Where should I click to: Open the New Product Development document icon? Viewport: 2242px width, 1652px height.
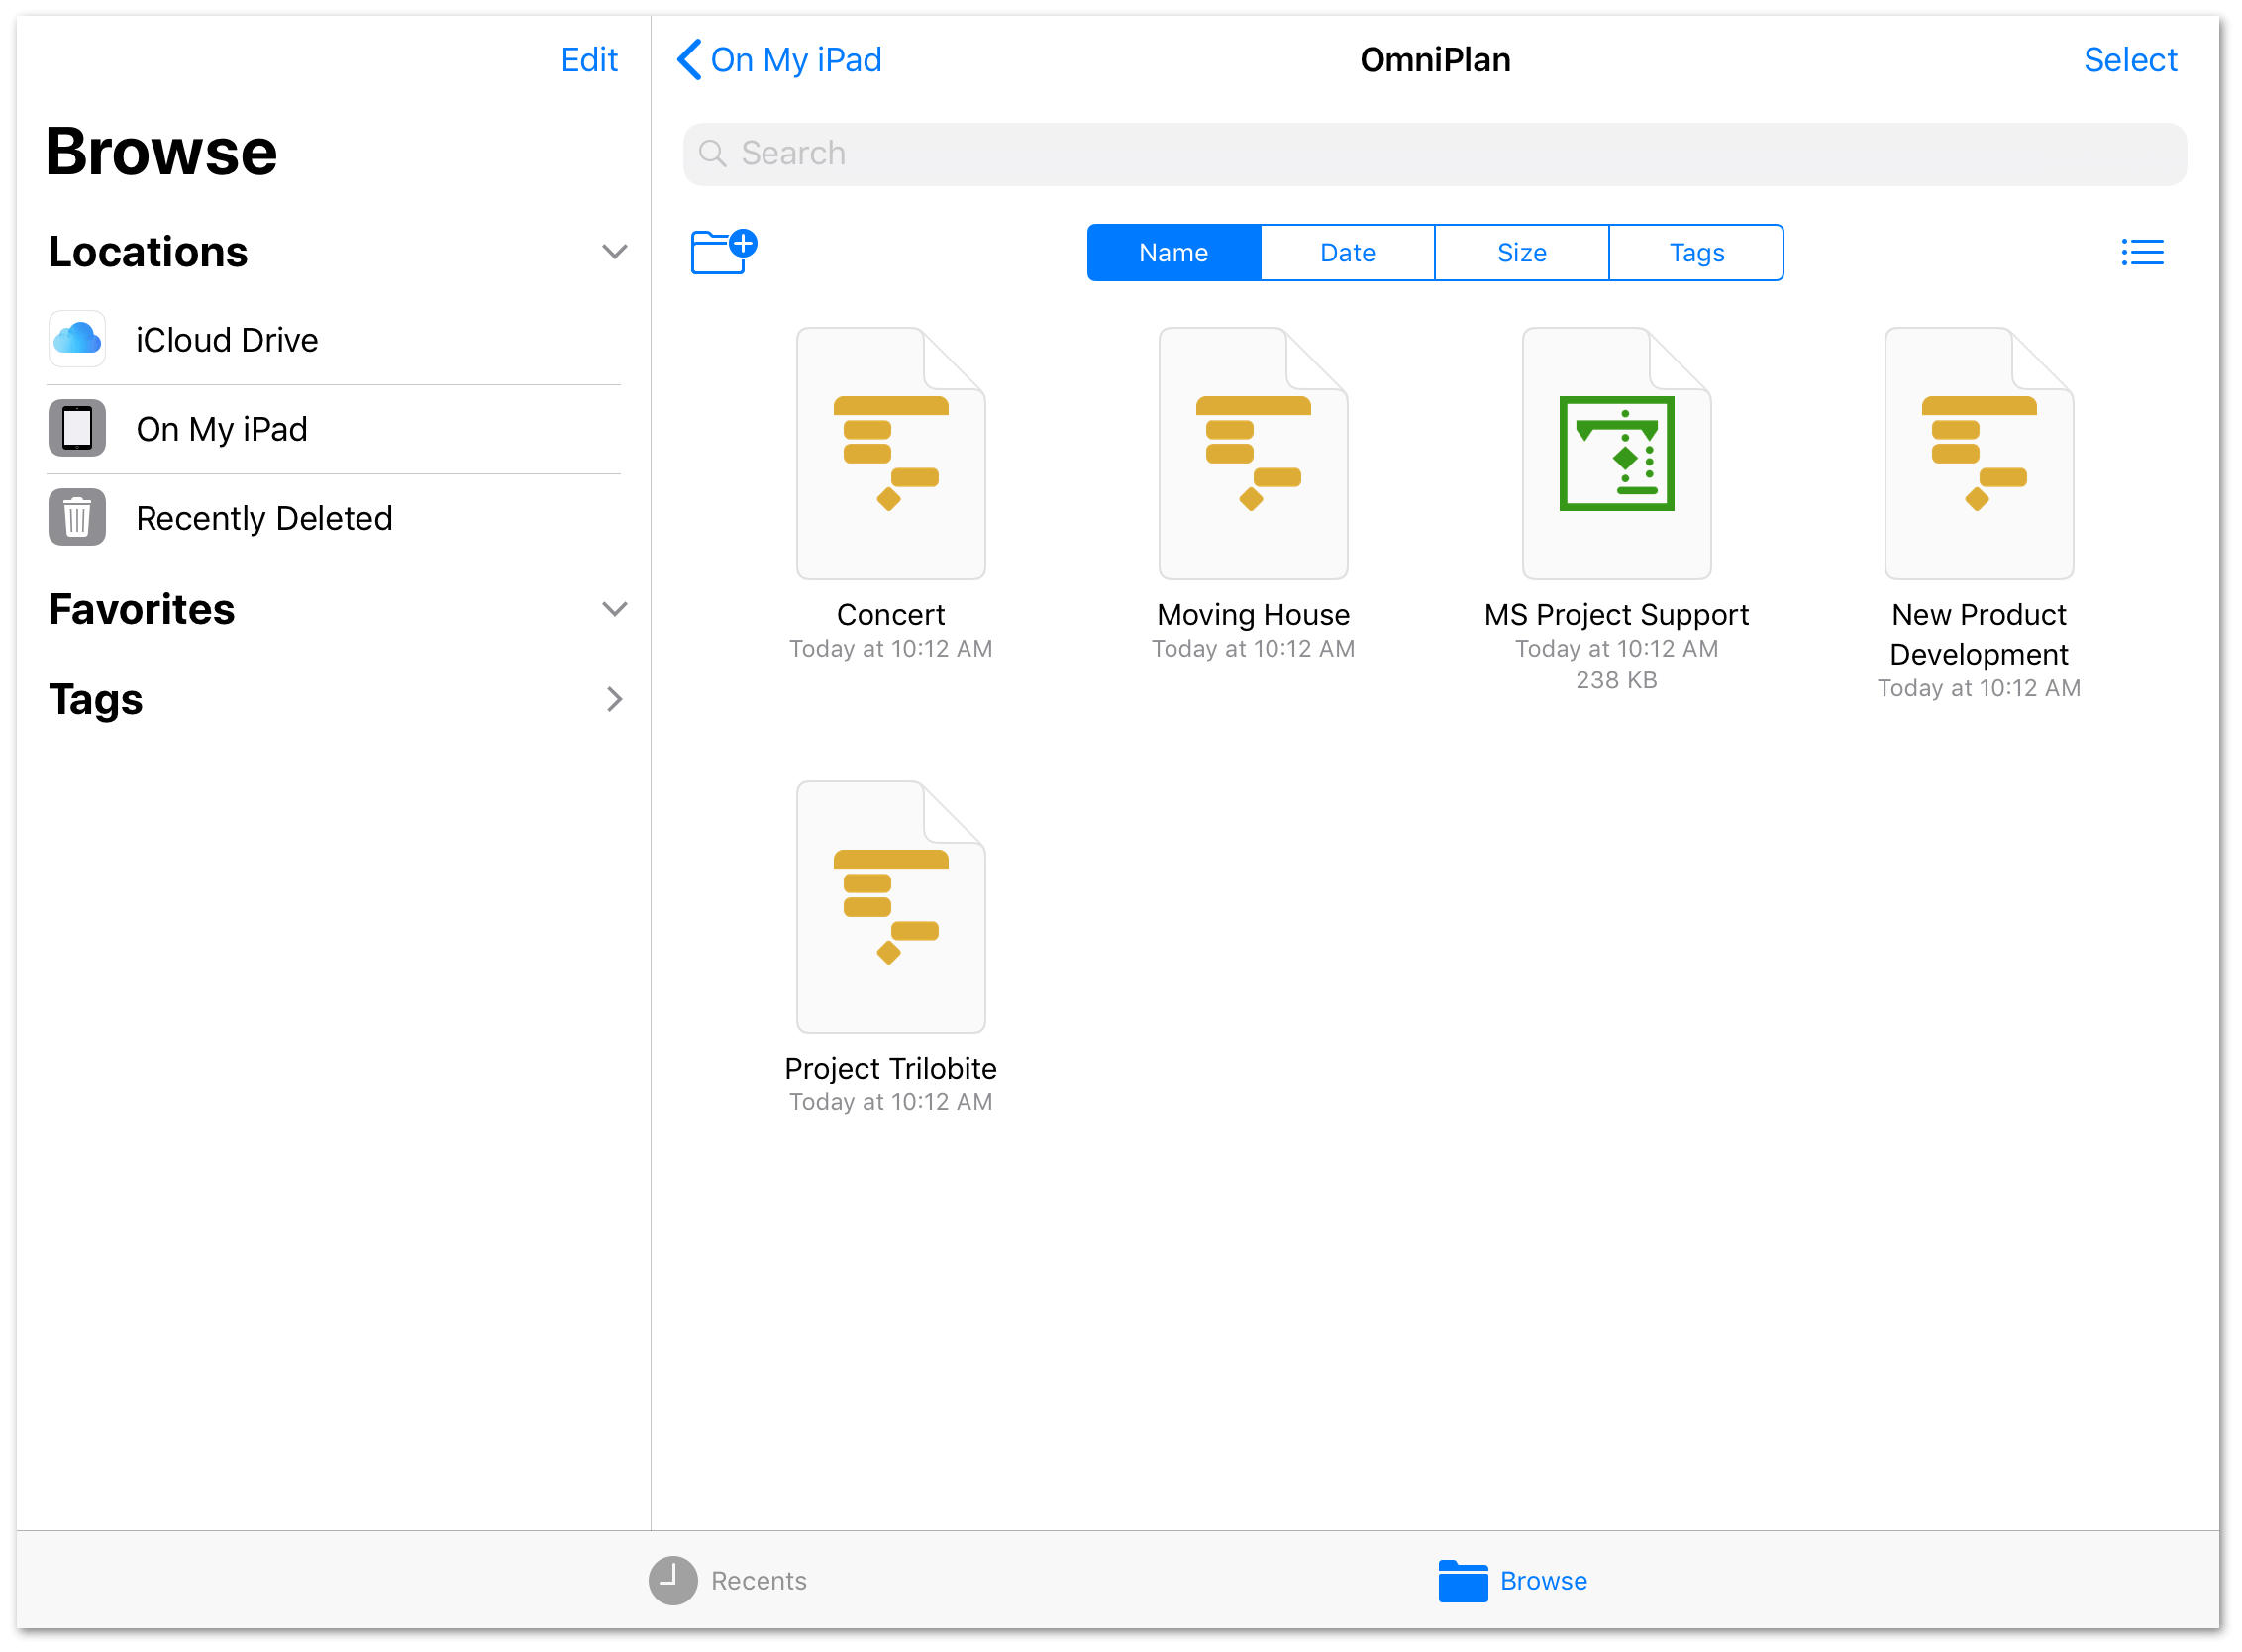click(1978, 453)
